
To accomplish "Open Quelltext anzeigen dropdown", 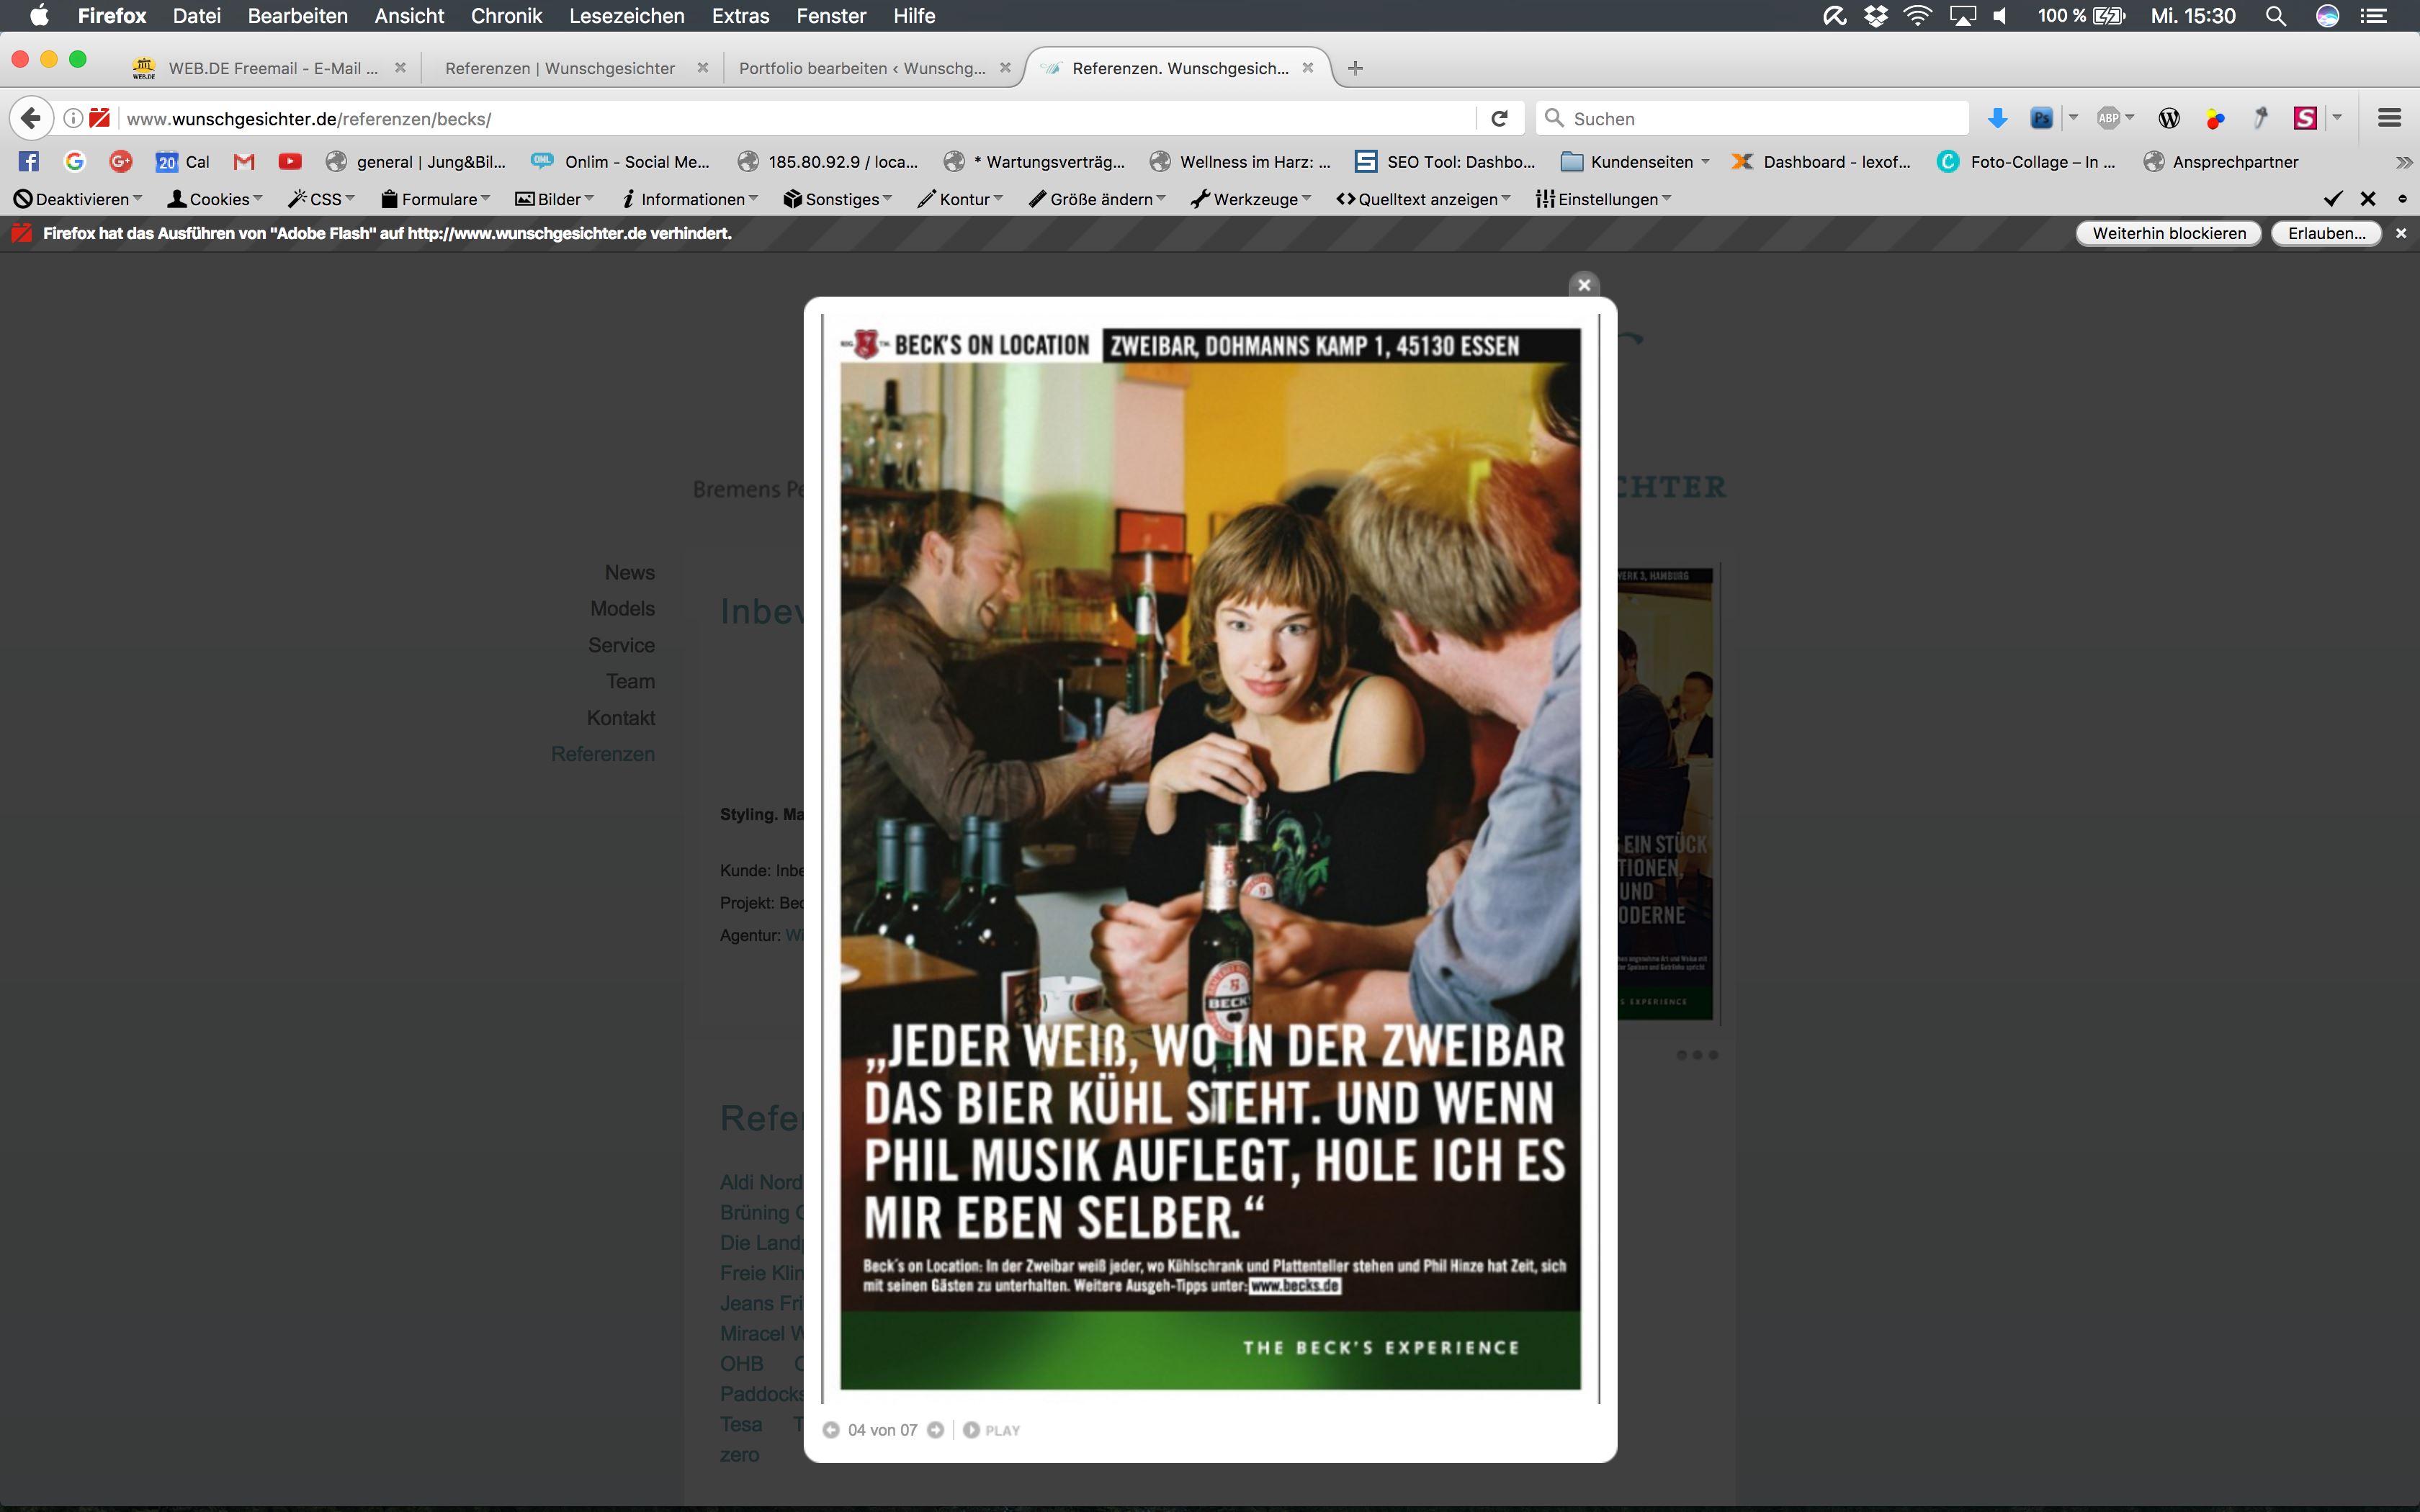I will [x=1423, y=199].
